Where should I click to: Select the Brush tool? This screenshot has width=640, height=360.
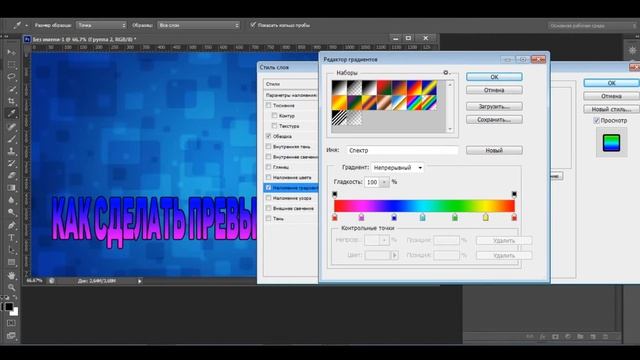pos(11,139)
